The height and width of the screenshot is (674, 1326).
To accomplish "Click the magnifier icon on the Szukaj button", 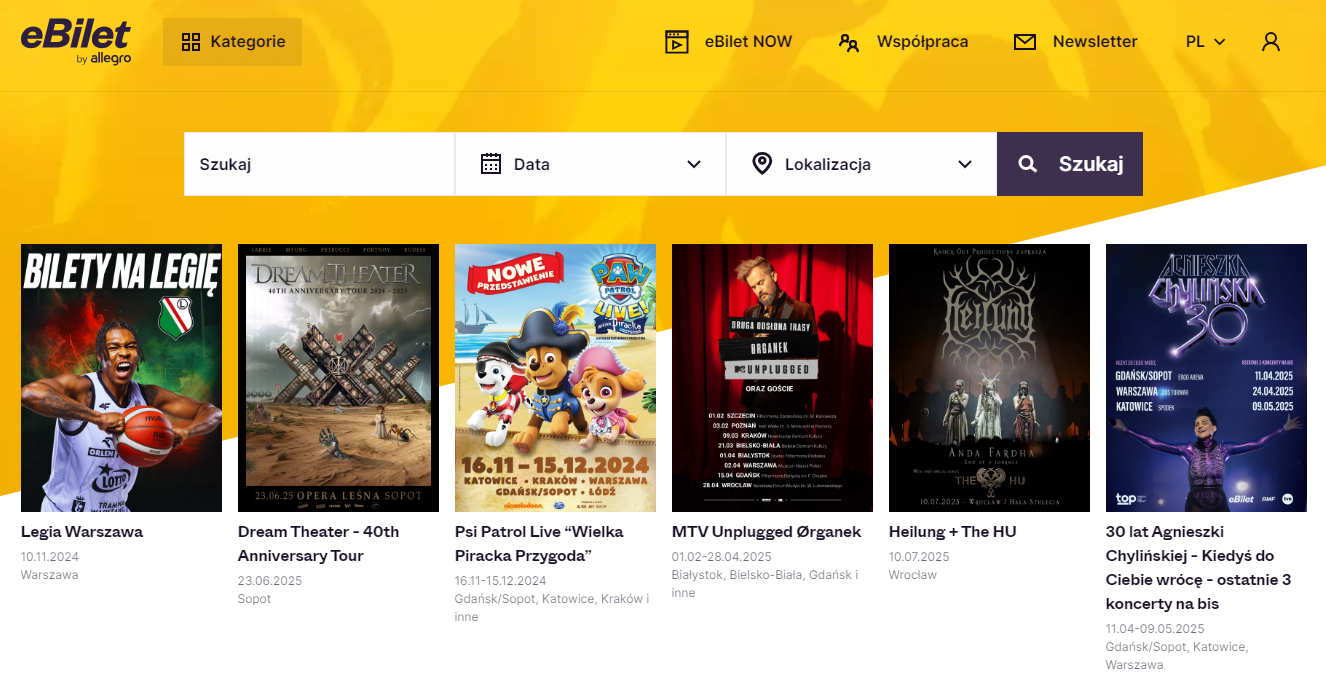I will point(1028,164).
